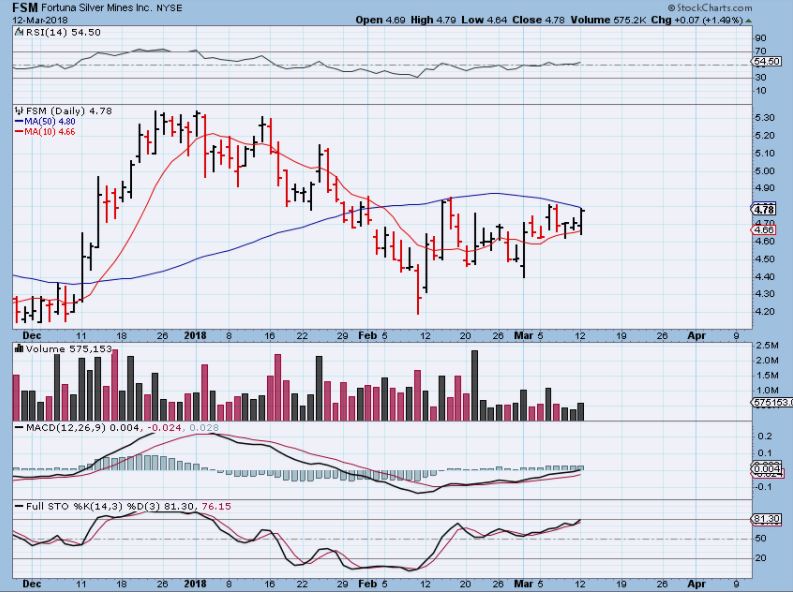
Task: Click the 5.30 price axis label
Action: (x=765, y=117)
